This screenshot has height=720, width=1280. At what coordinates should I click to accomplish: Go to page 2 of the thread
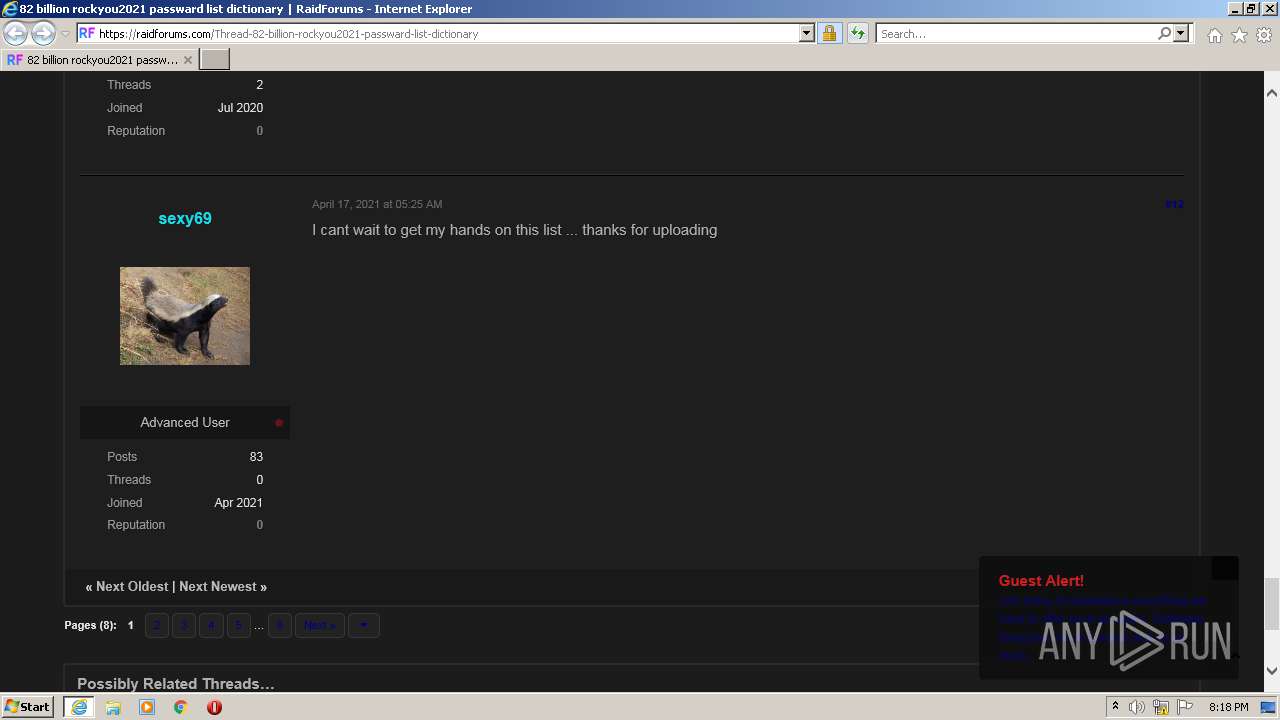tap(156, 625)
